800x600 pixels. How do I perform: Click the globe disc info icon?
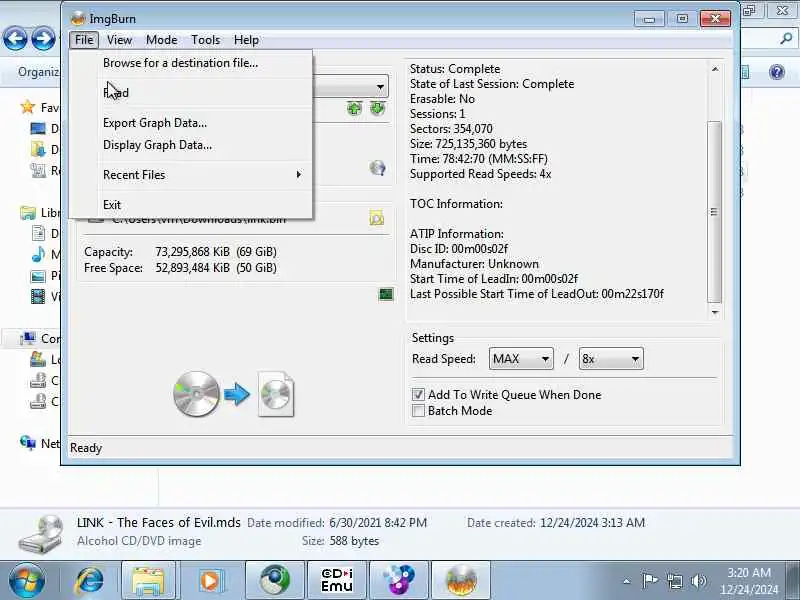pyautogui.click(x=377, y=168)
